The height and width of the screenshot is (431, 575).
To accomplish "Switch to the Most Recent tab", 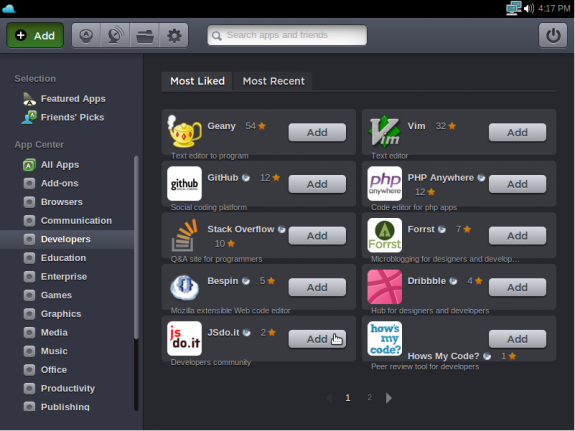I will [x=274, y=81].
